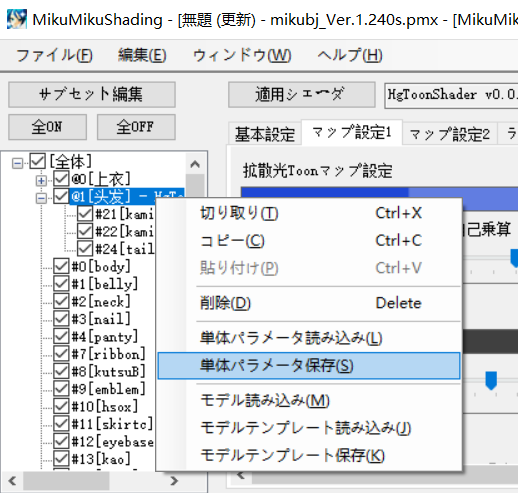
Task: Collapse the [全体] root node
Action: (17, 163)
